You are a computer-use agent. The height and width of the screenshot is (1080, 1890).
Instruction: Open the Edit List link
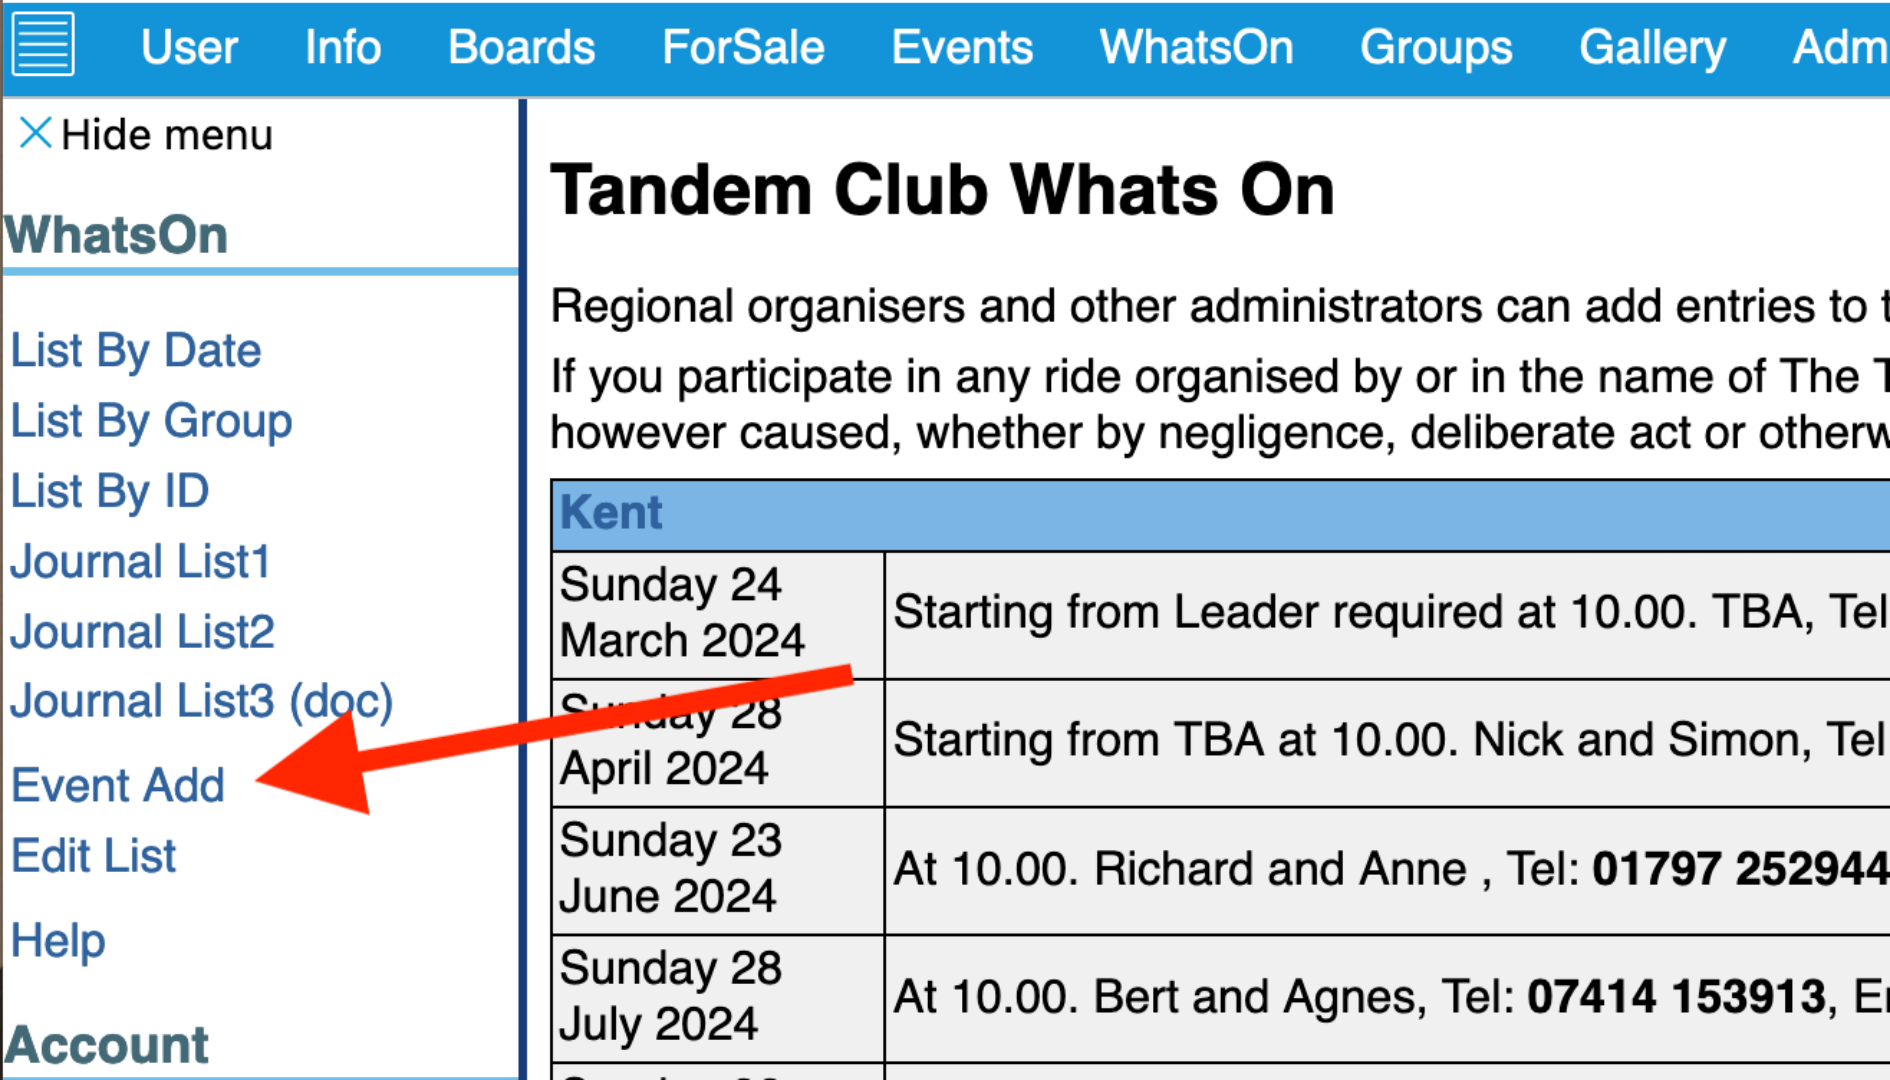(94, 855)
